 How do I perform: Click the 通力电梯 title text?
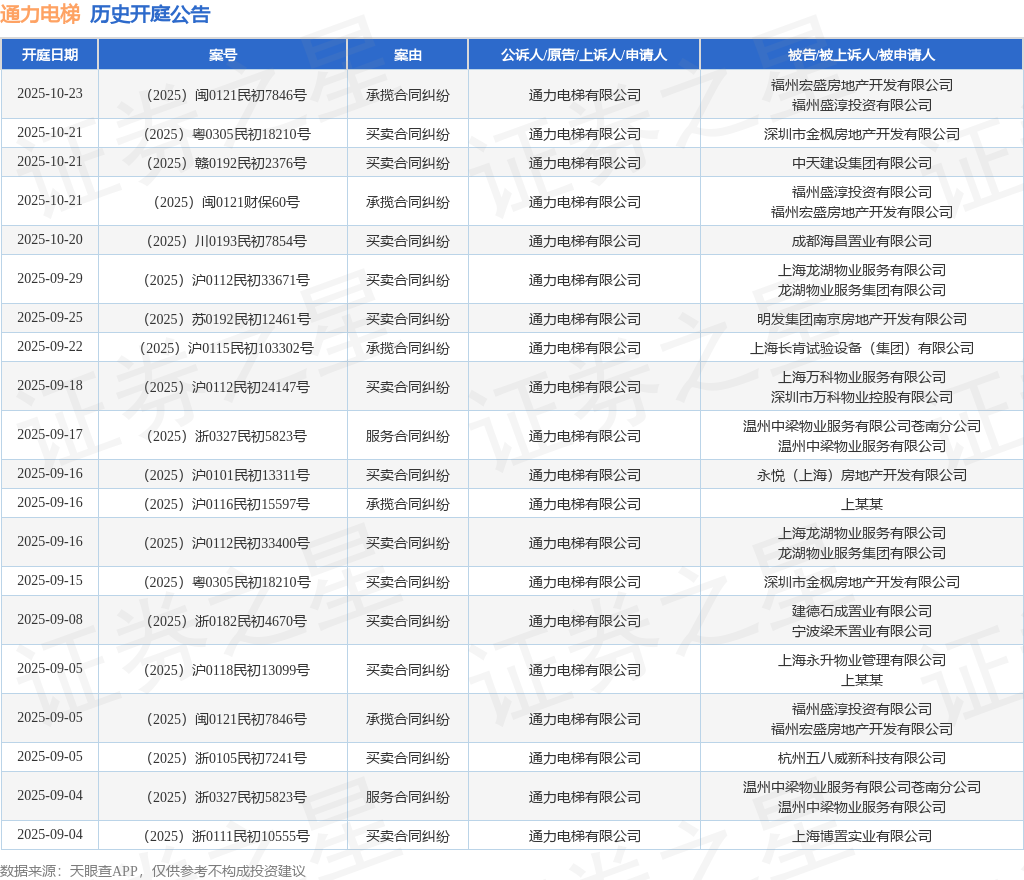pos(40,14)
